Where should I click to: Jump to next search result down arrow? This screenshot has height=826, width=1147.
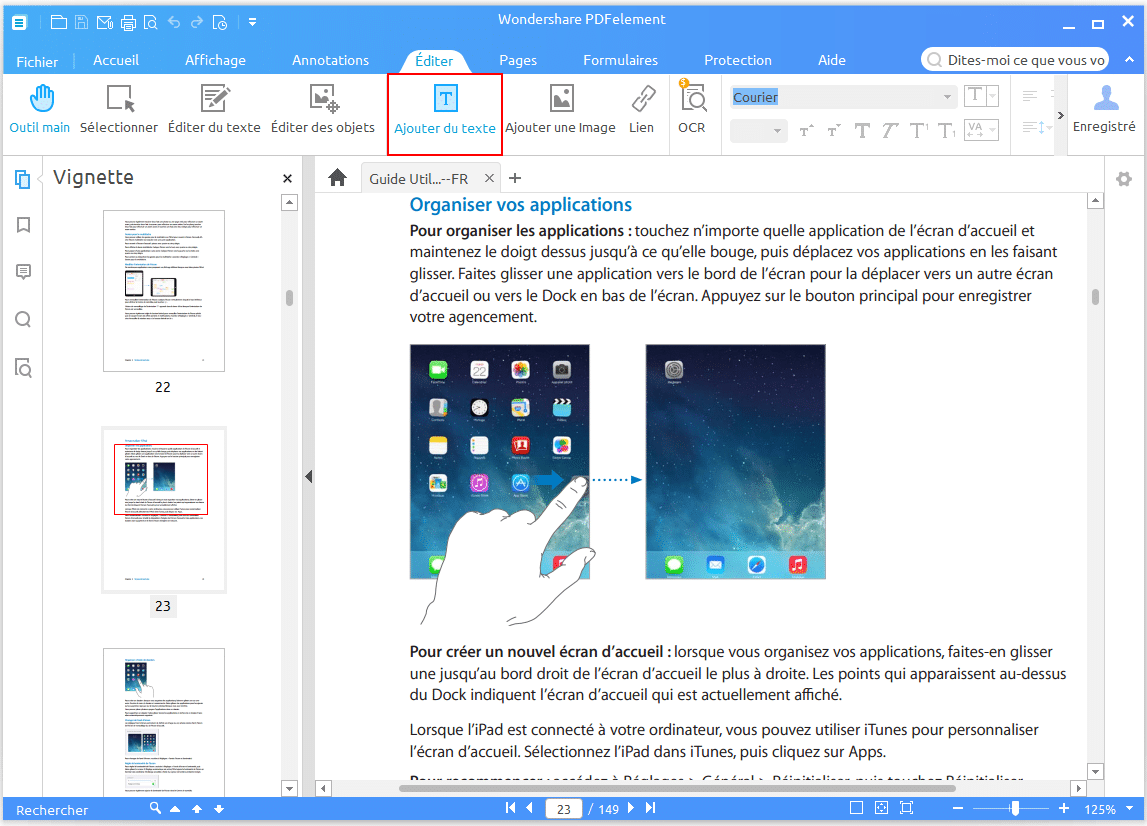(219, 808)
